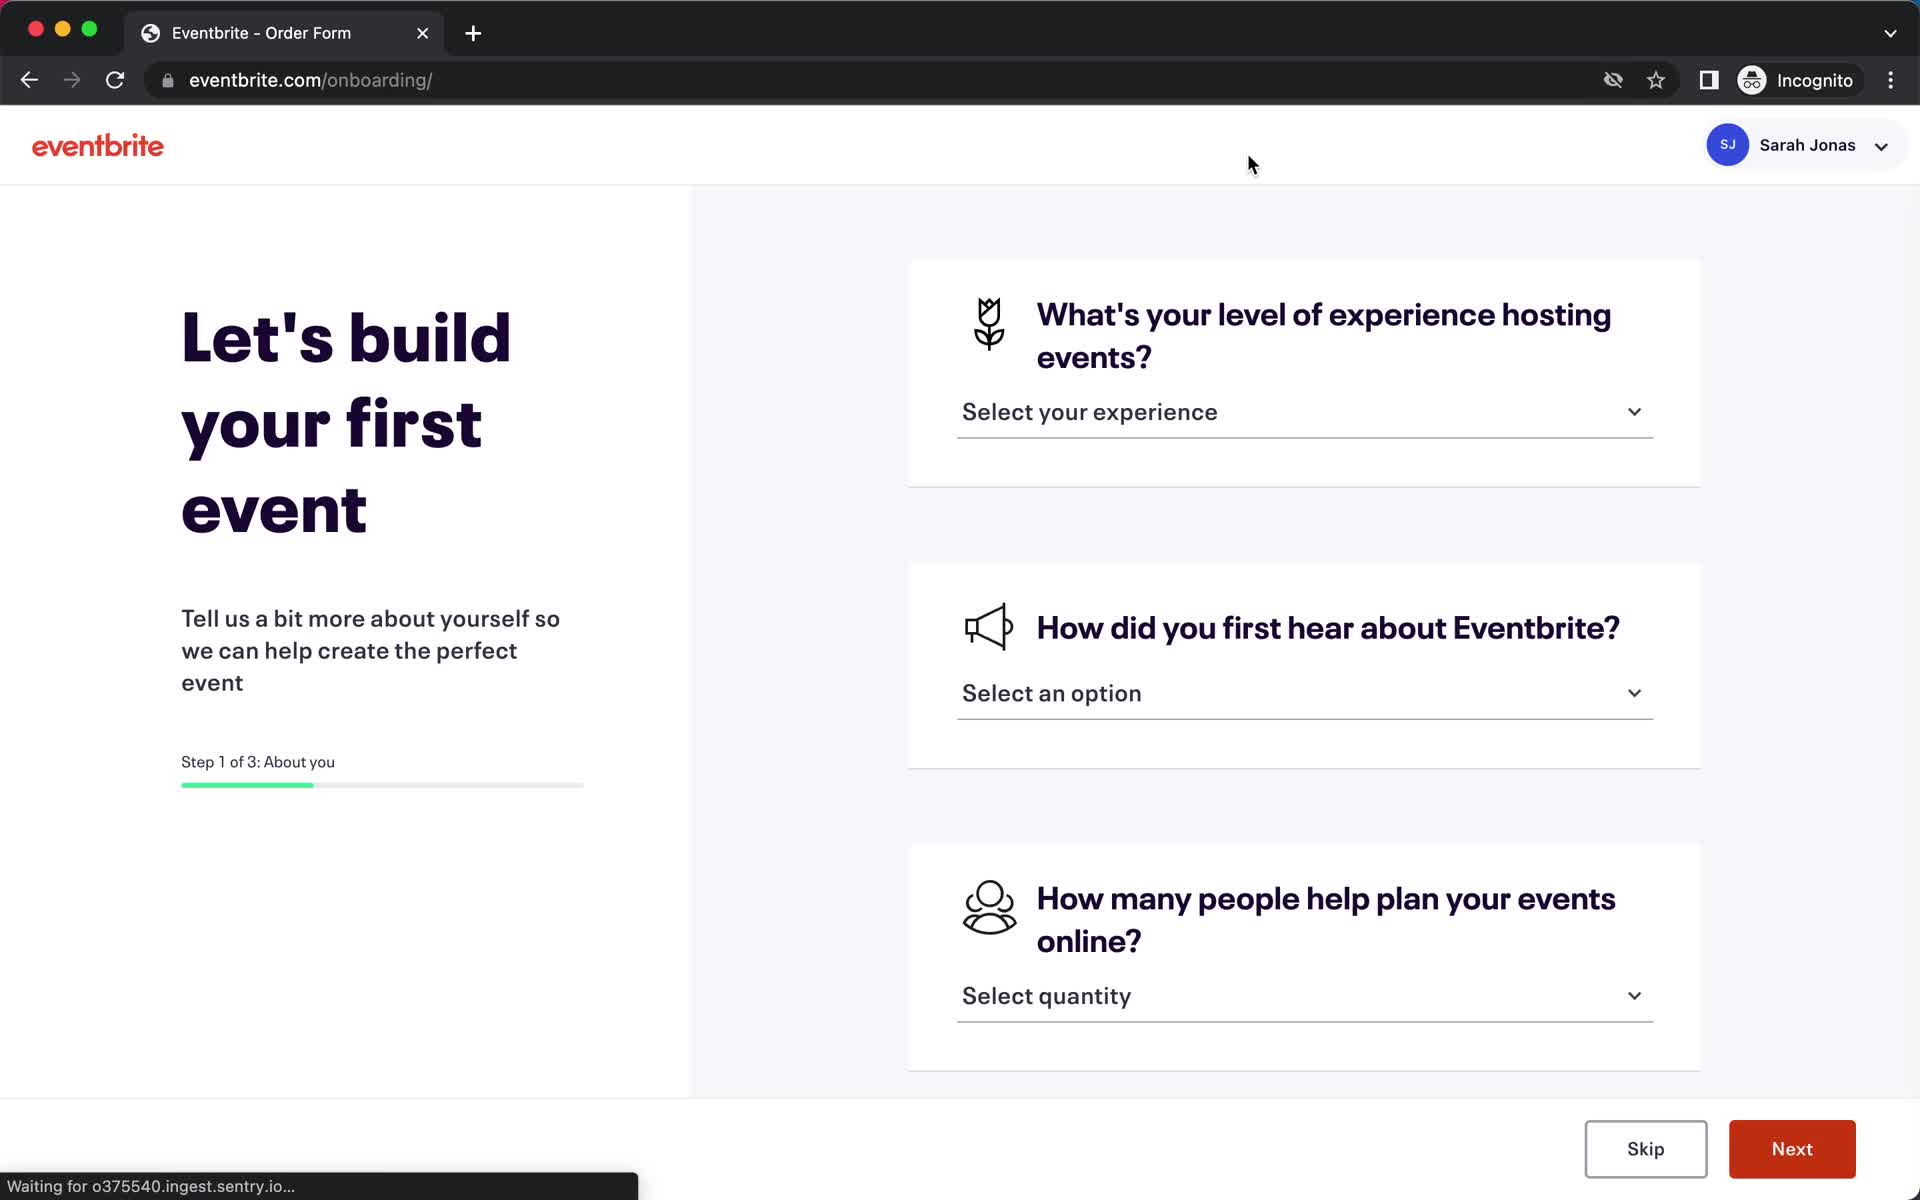
Task: Go back with the browser back arrow
Action: (29, 80)
